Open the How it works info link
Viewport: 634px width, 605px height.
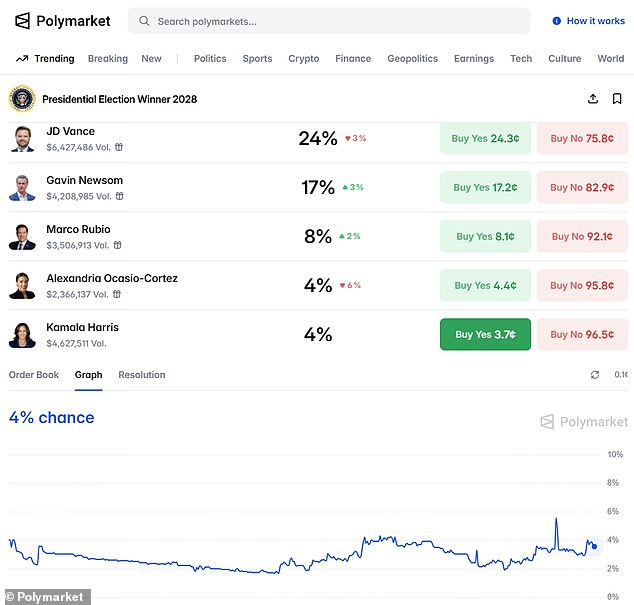[588, 21]
